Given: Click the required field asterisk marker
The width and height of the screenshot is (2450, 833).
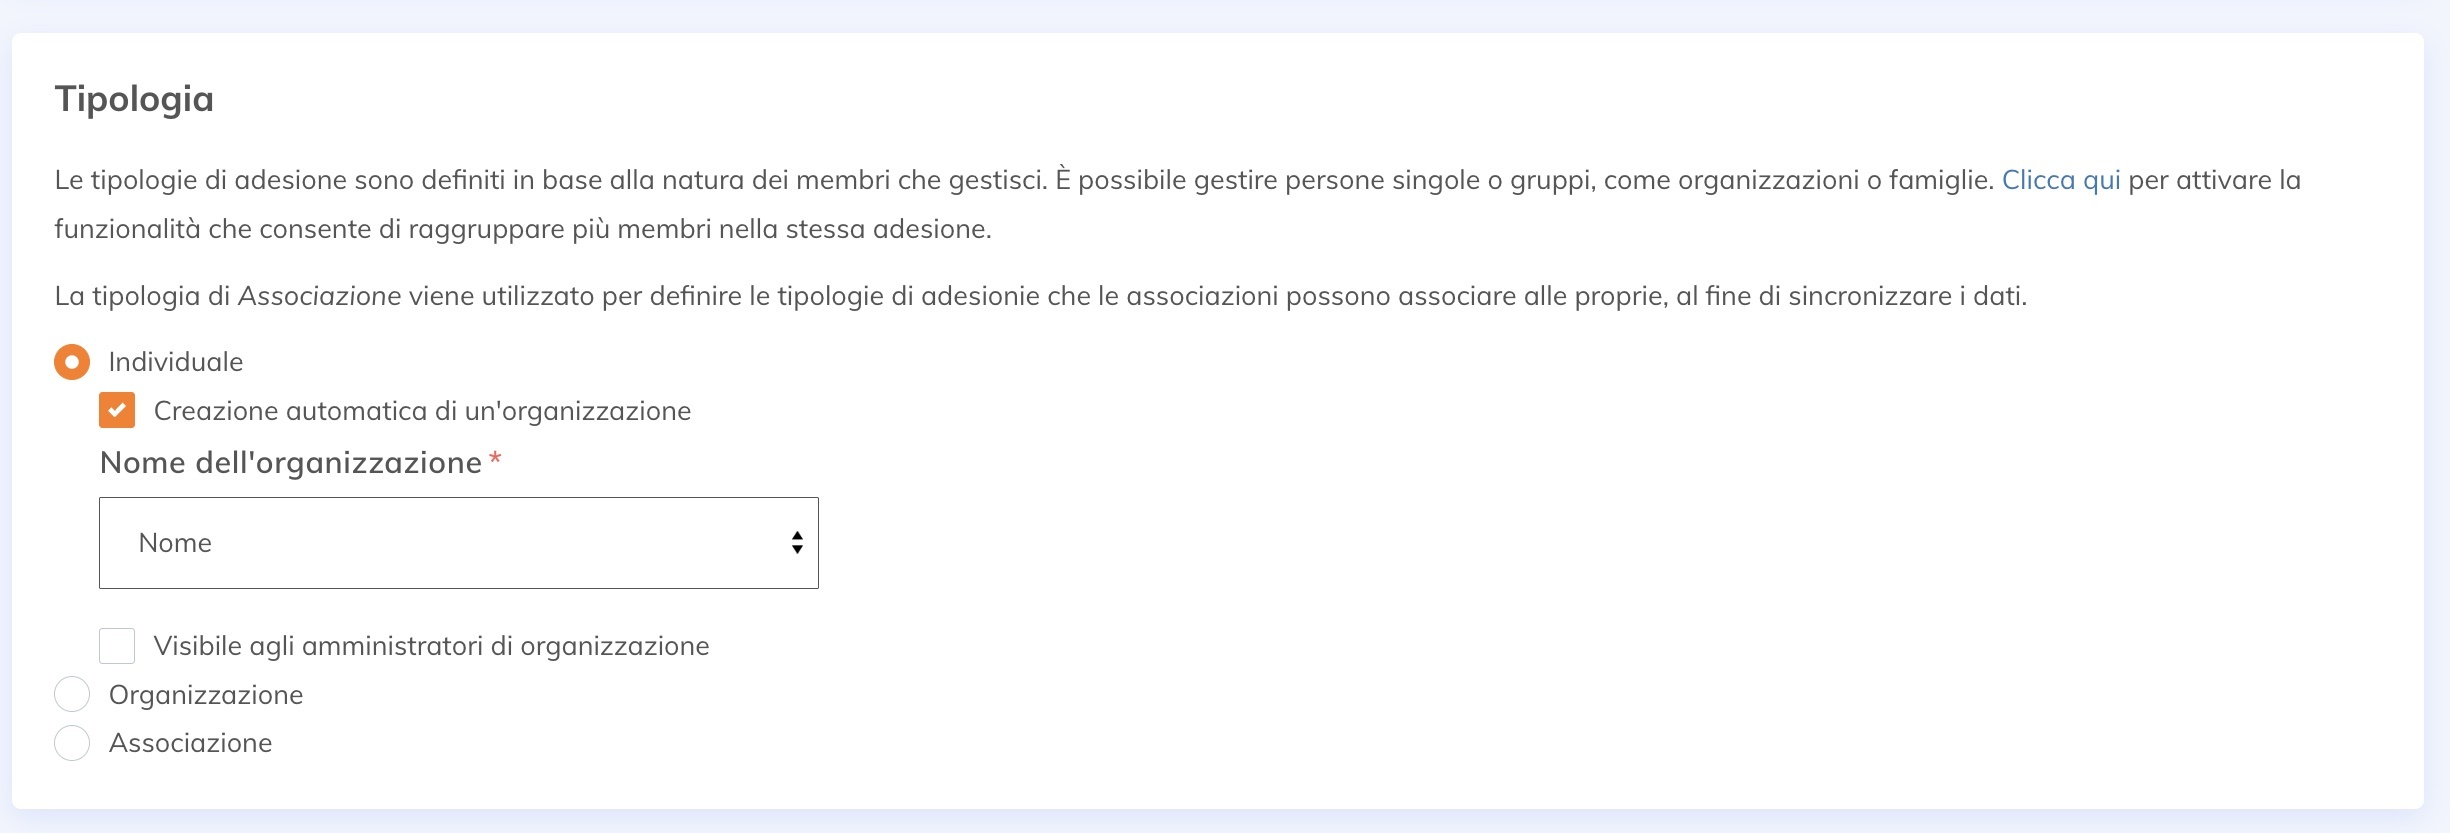Looking at the screenshot, I should pos(496,460).
